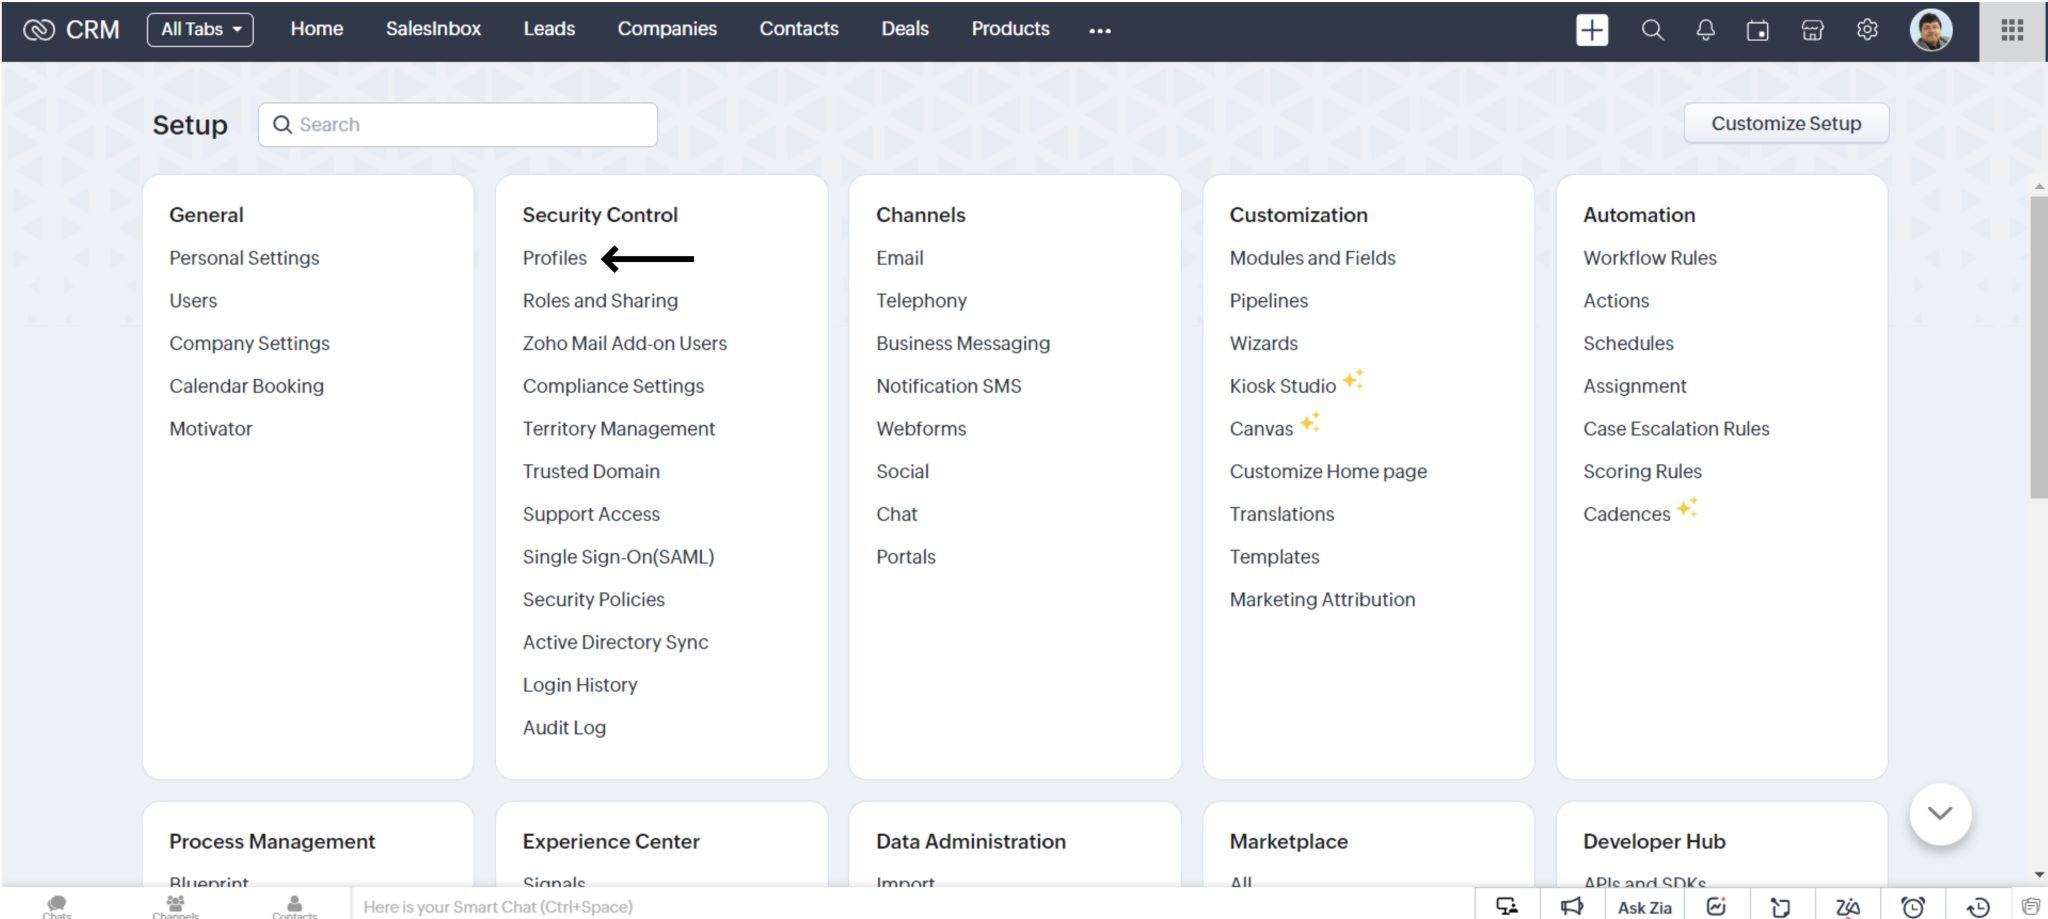Collapse the page with the chevron button
2048x919 pixels.
1938,814
